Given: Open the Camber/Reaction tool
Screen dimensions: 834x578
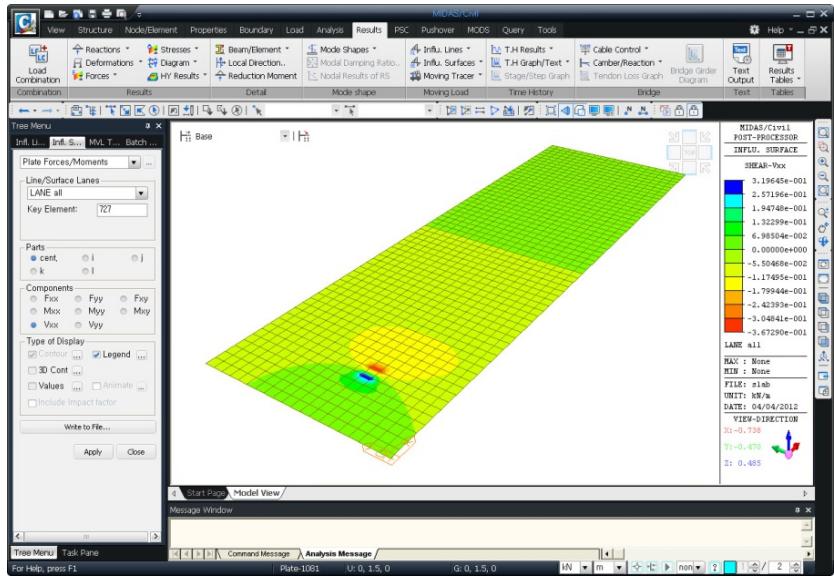Looking at the screenshot, I should [621, 63].
